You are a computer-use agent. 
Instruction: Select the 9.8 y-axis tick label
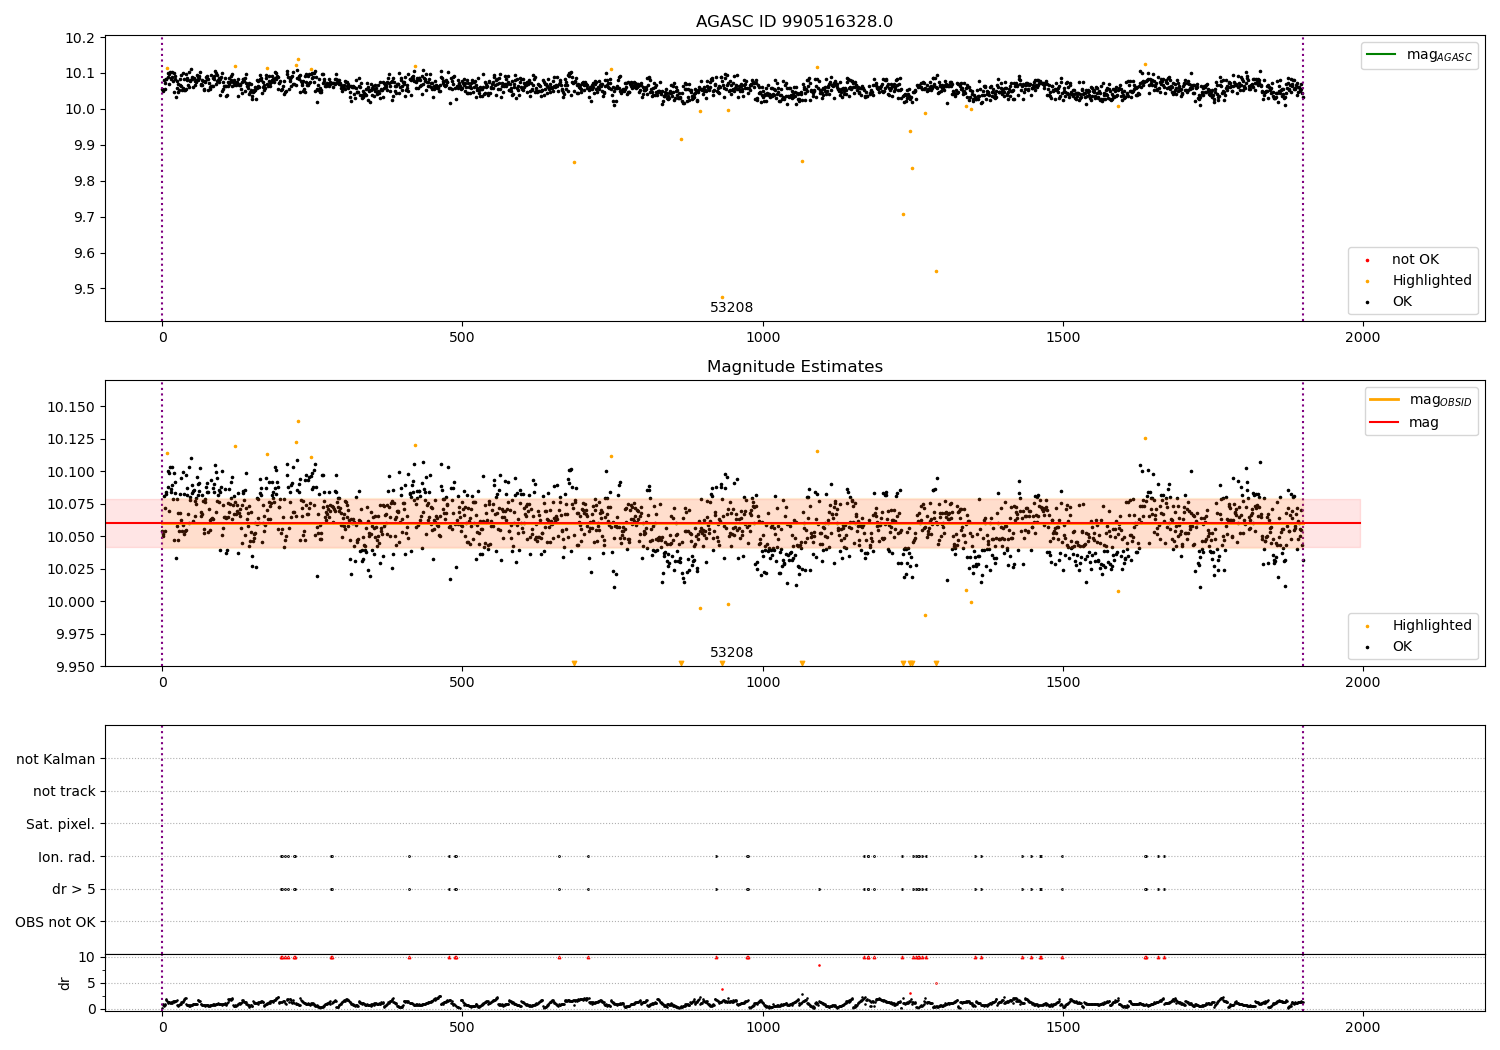[84, 182]
